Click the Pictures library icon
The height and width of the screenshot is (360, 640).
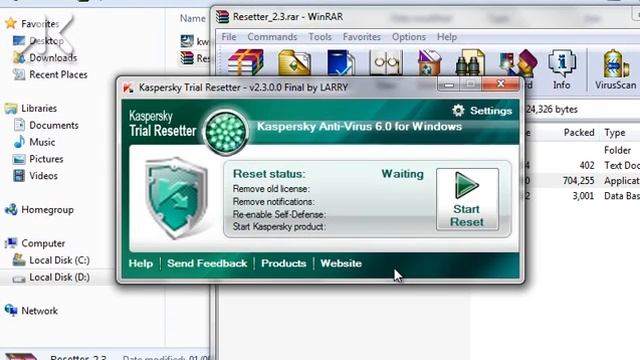pos(19,159)
